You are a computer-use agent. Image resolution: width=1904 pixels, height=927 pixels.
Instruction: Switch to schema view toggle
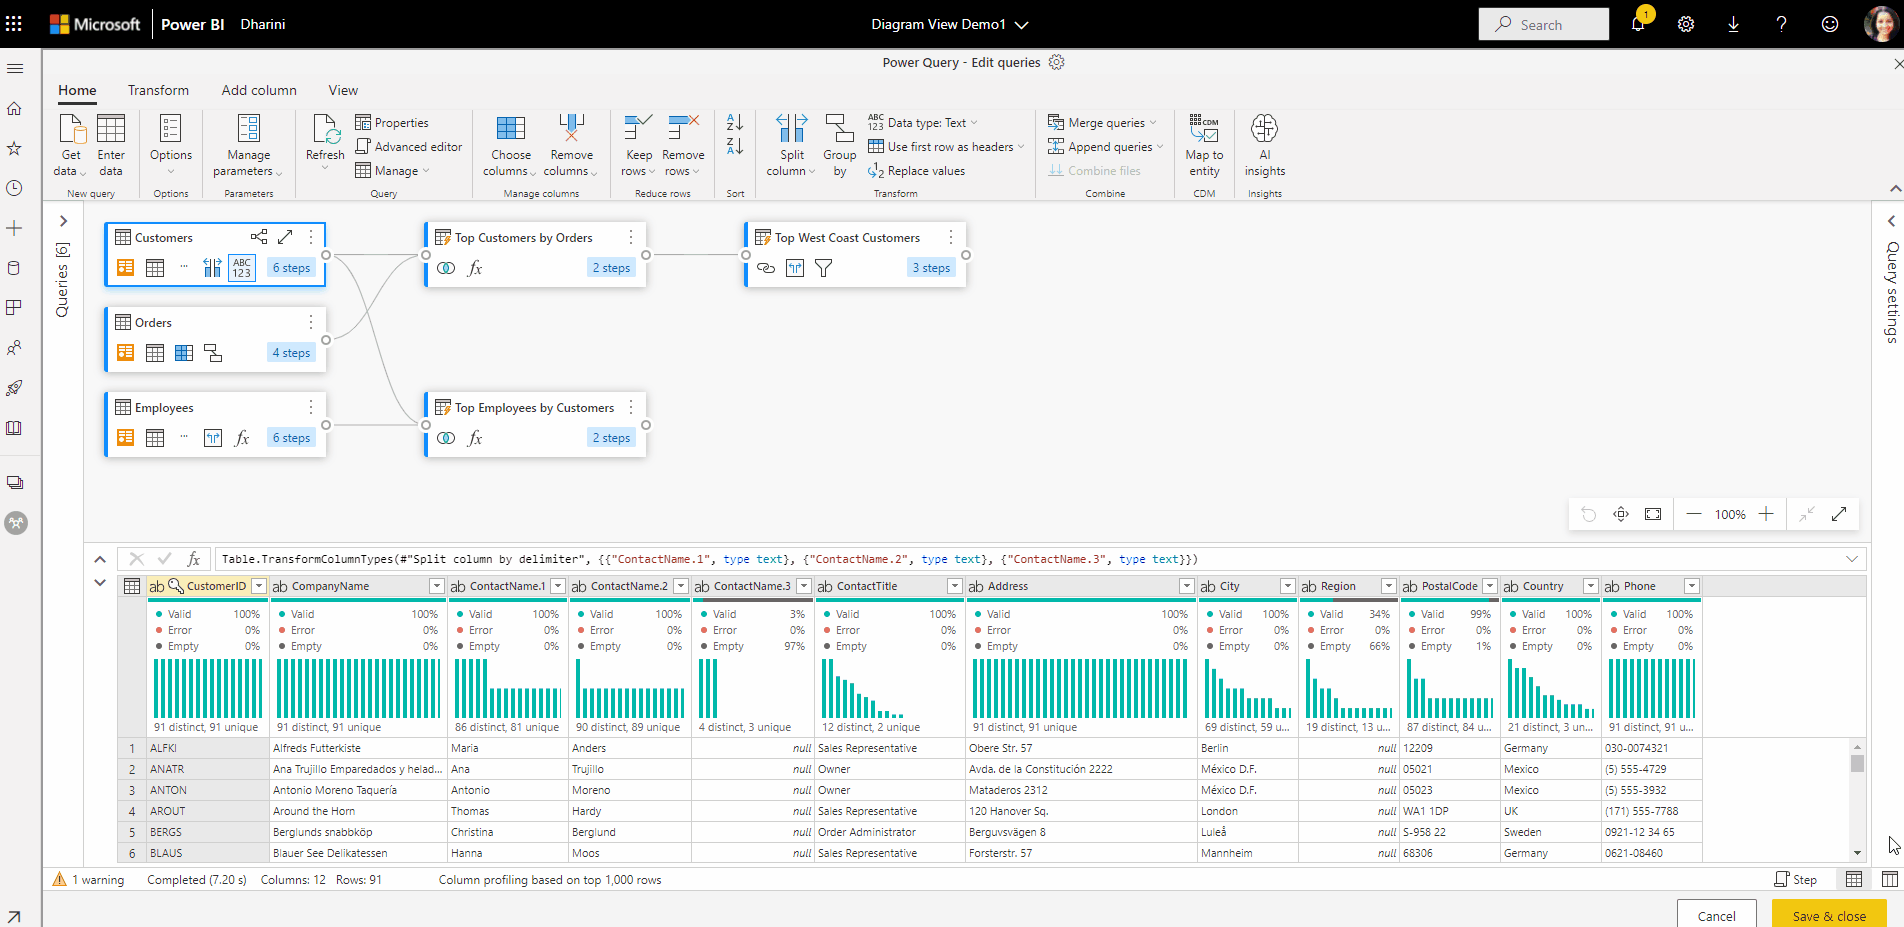pos(1889,880)
